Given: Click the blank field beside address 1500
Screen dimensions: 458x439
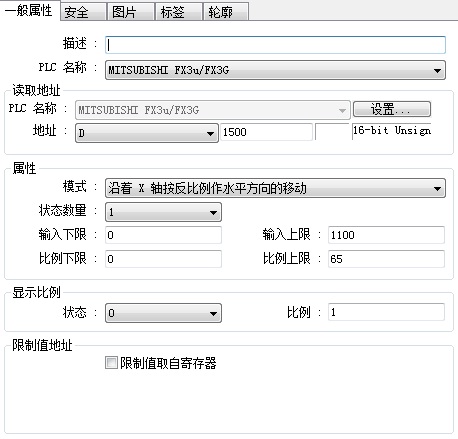Looking at the screenshot, I should click(x=332, y=132).
